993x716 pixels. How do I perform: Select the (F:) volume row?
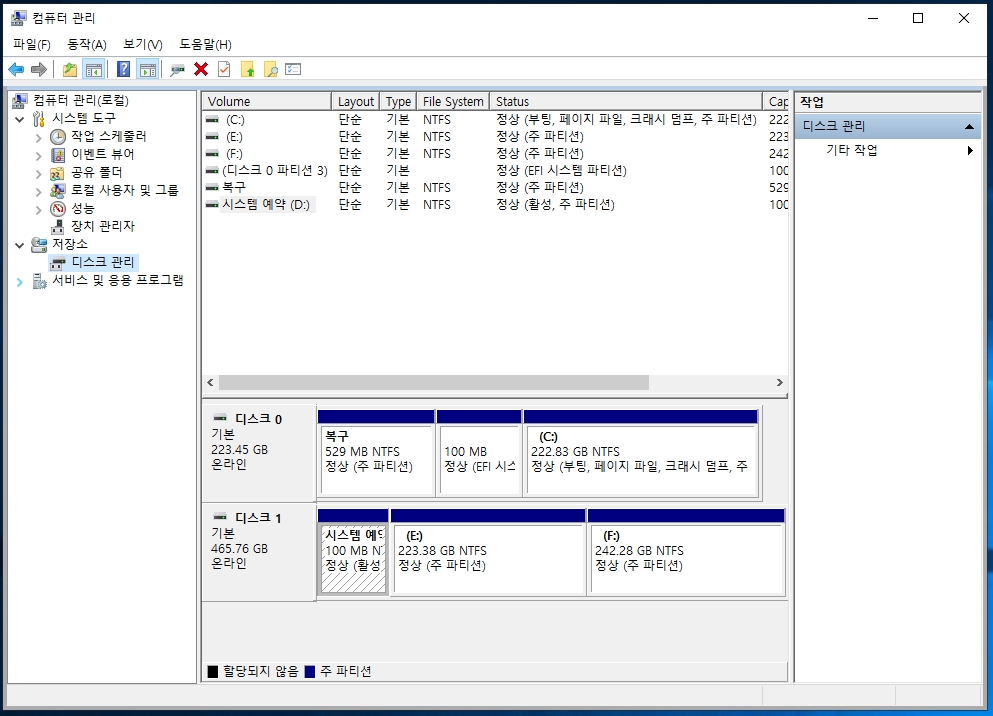click(x=495, y=154)
